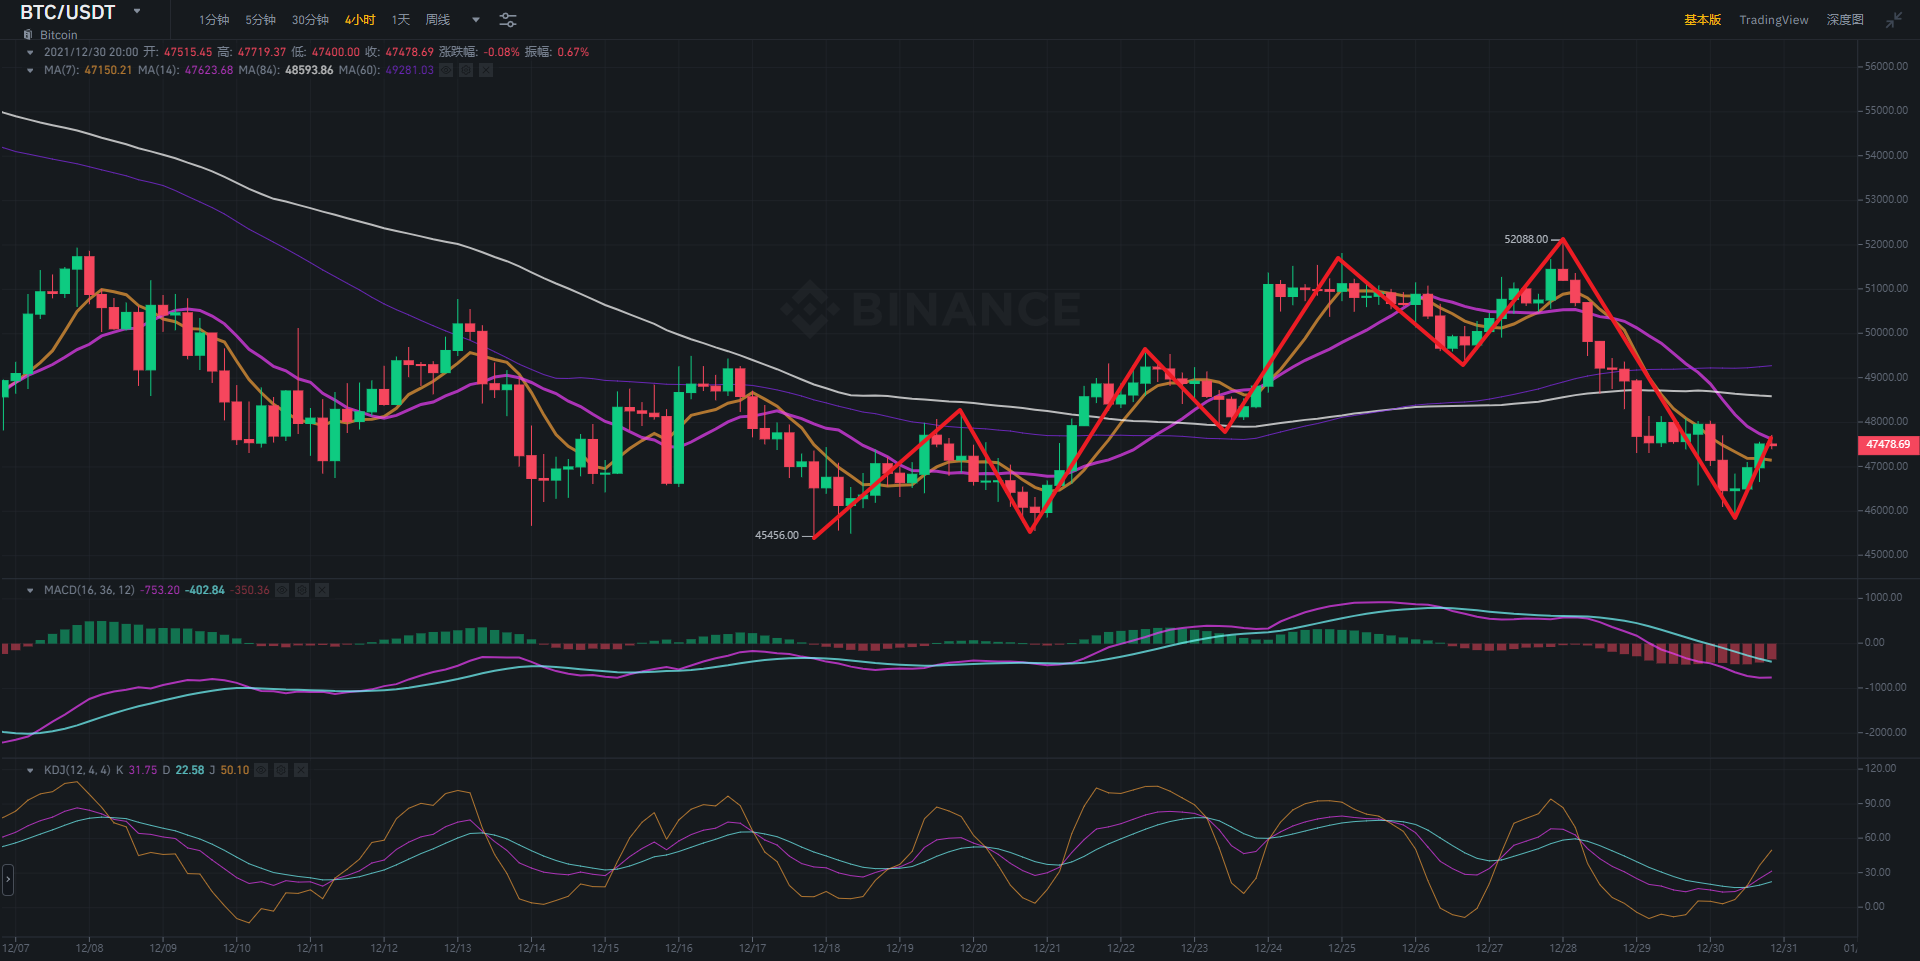Open the 深度图 depth chart view
Viewport: 1920px width, 961px height.
click(x=1845, y=20)
